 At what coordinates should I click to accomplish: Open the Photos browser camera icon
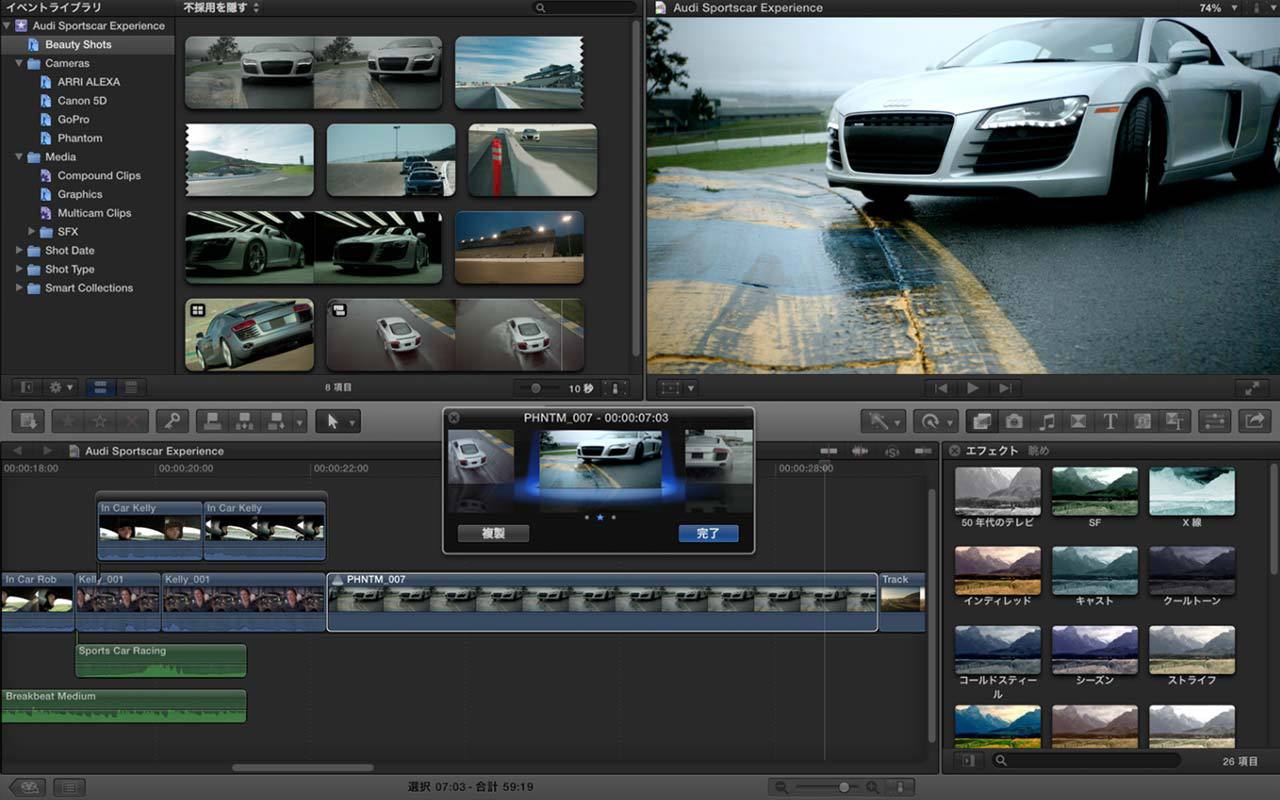[1014, 422]
